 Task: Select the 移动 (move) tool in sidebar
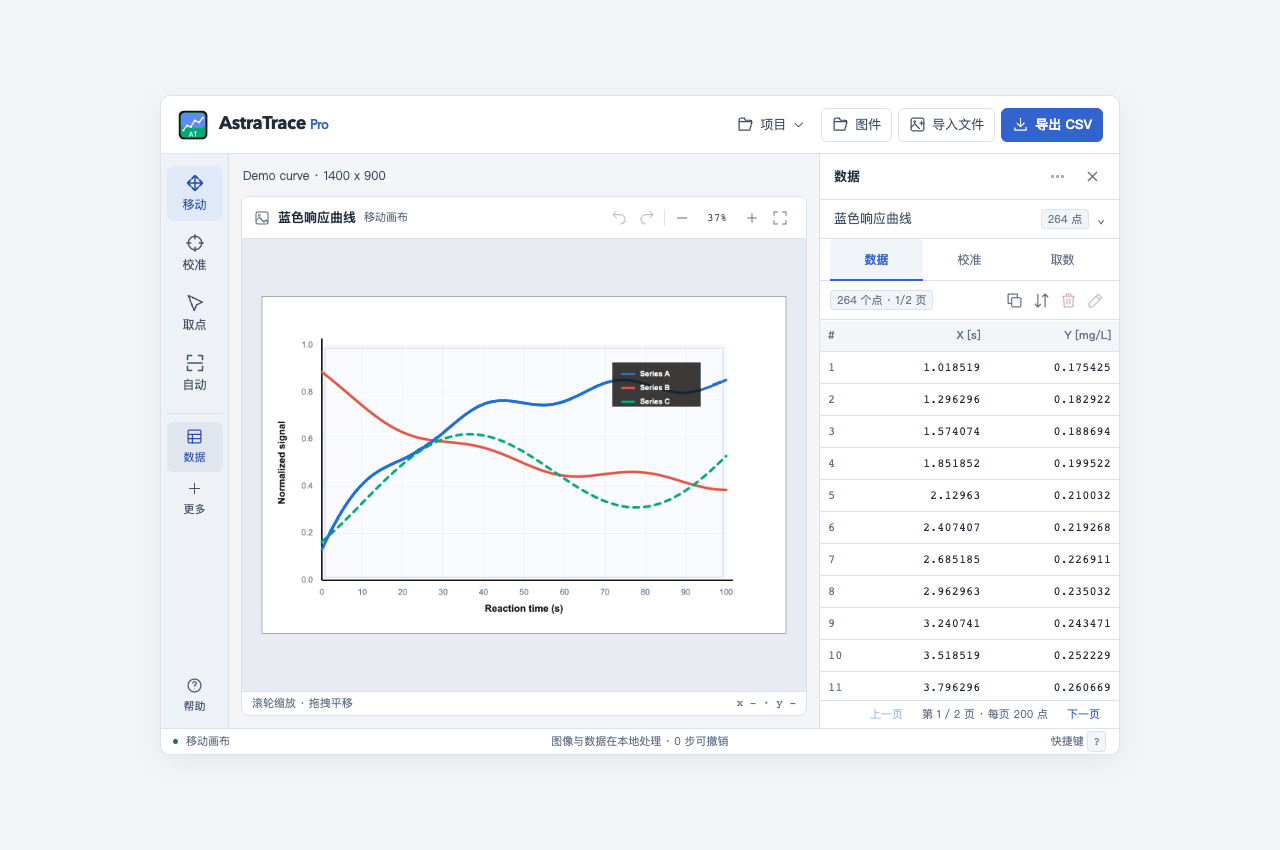[195, 193]
